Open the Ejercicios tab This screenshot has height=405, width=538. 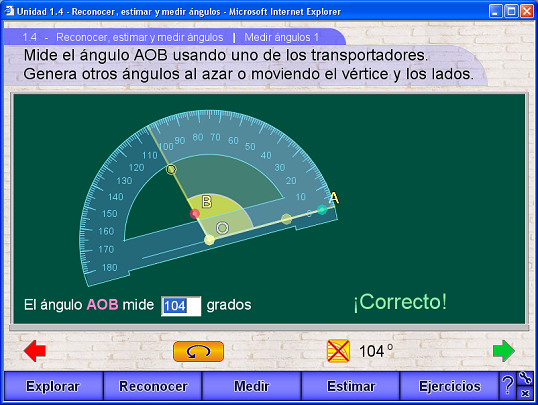tap(449, 386)
